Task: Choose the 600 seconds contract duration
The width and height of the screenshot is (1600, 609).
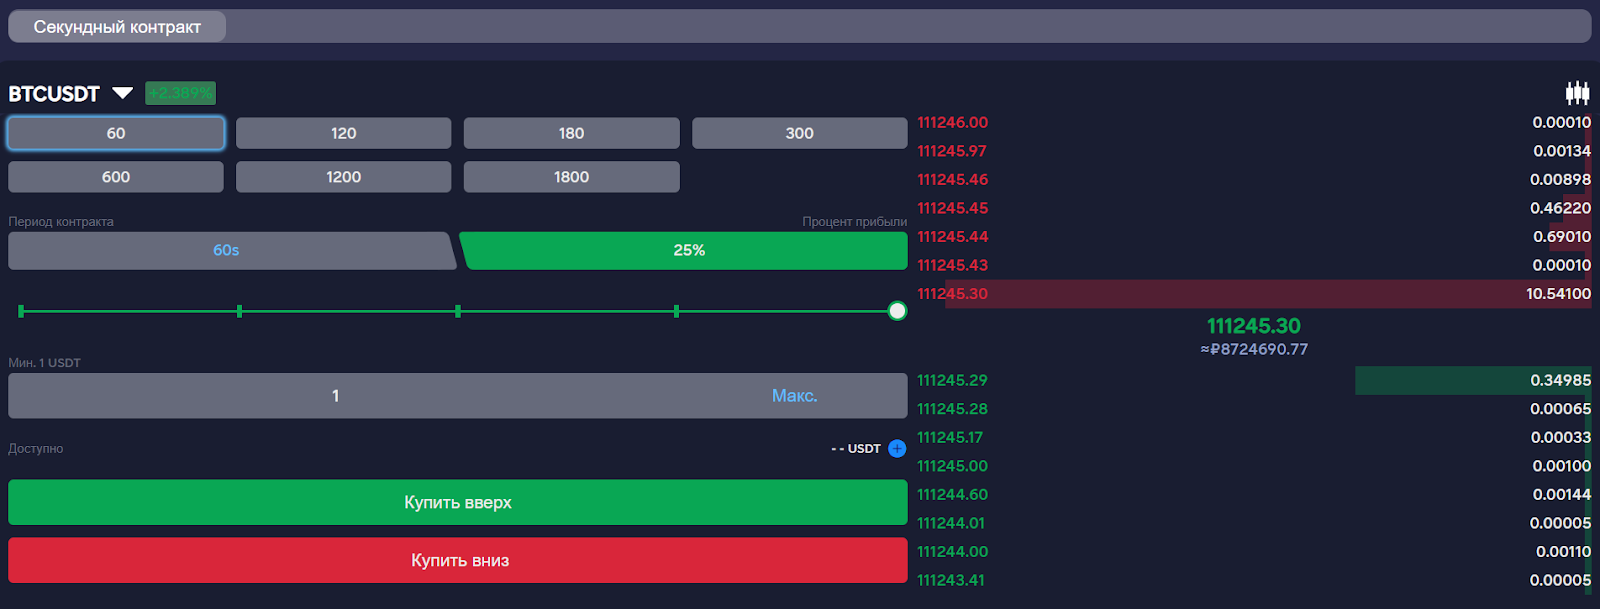Action: (116, 177)
